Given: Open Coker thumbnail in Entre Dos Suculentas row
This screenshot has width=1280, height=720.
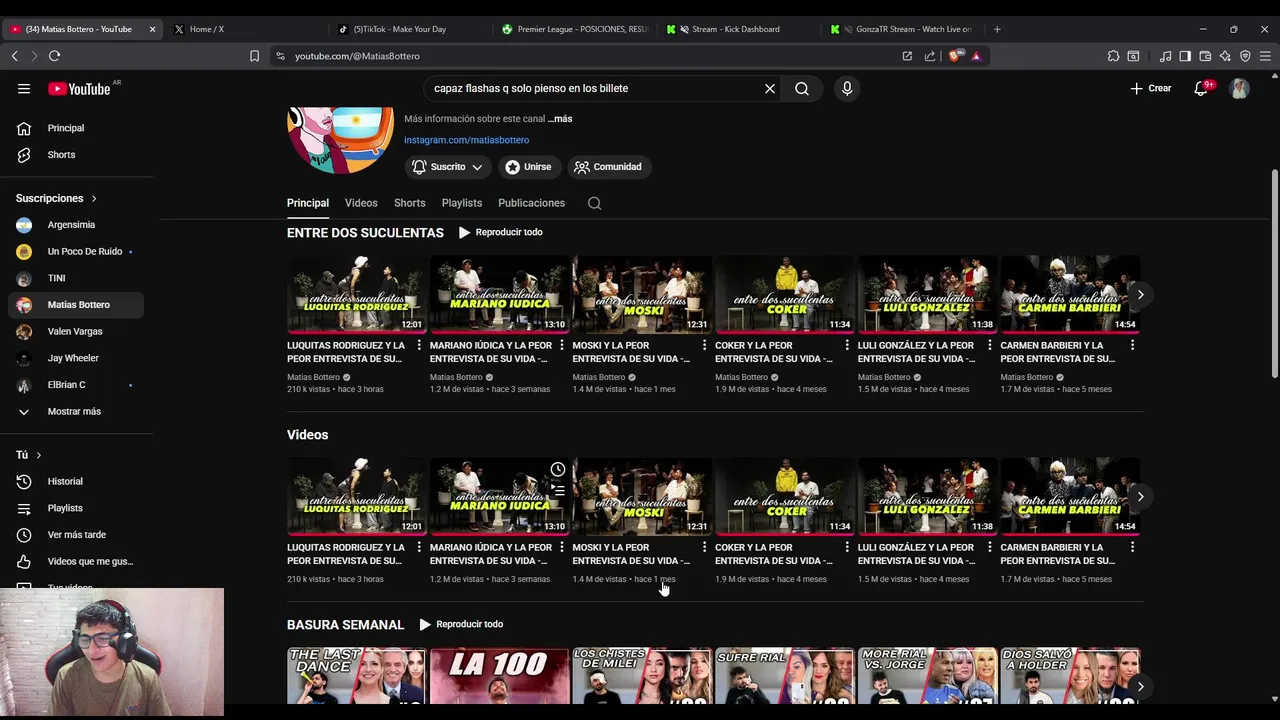Looking at the screenshot, I should (785, 294).
